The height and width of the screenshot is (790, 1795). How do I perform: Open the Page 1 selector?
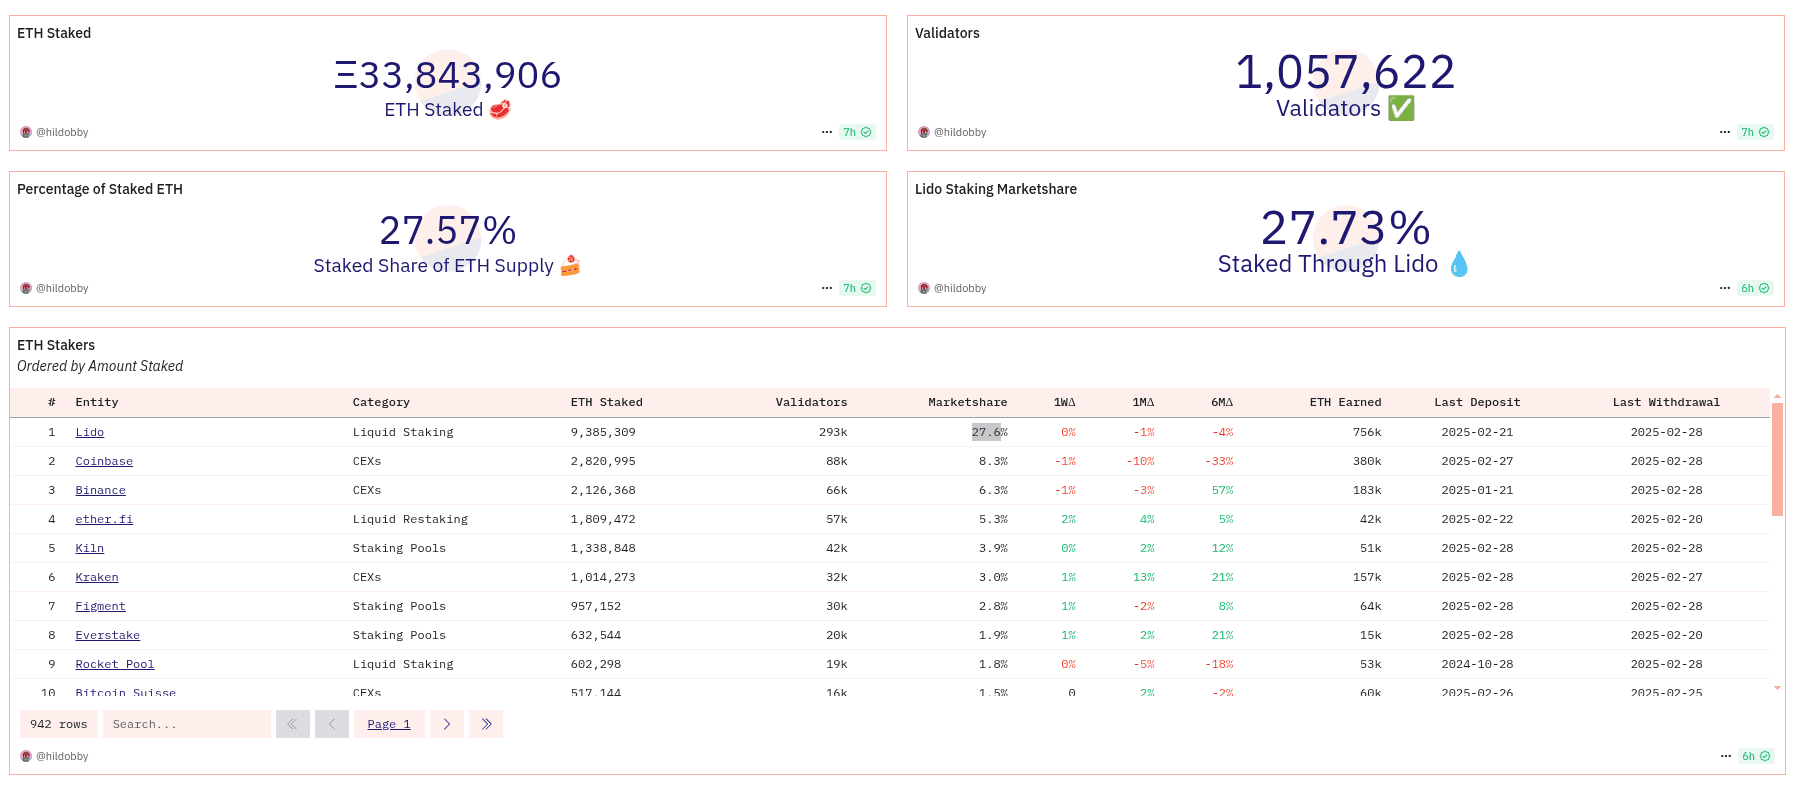(x=389, y=724)
